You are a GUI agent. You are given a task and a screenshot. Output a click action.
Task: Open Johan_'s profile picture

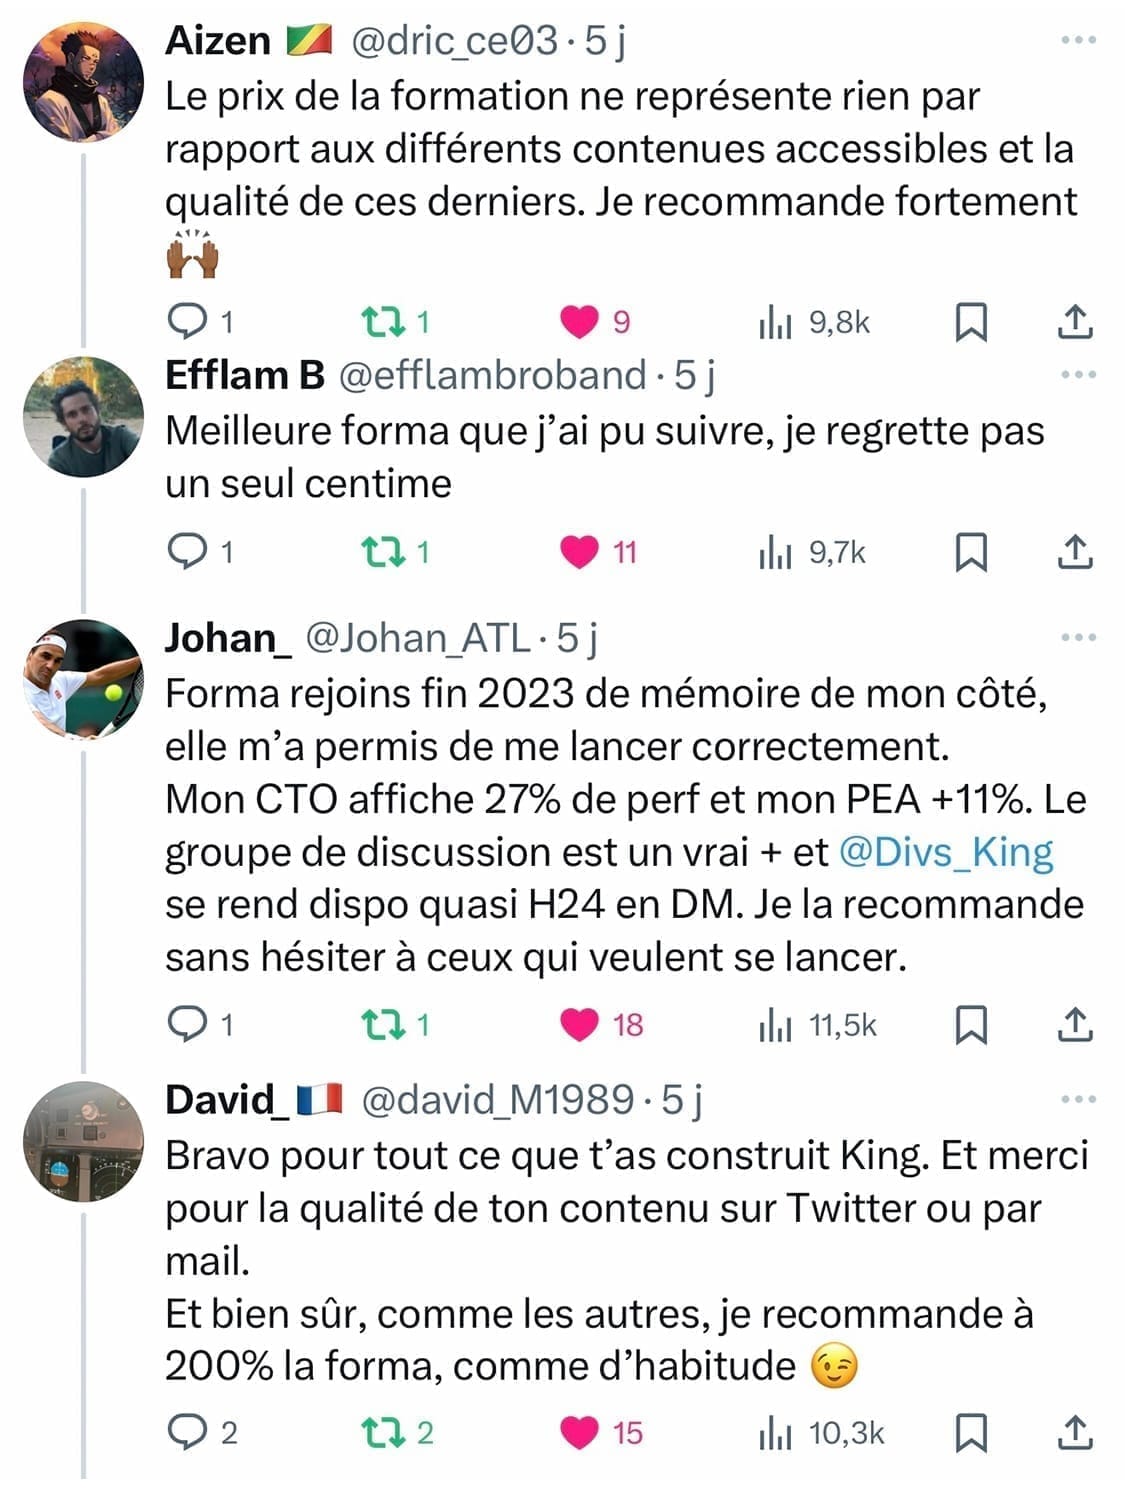click(x=83, y=680)
